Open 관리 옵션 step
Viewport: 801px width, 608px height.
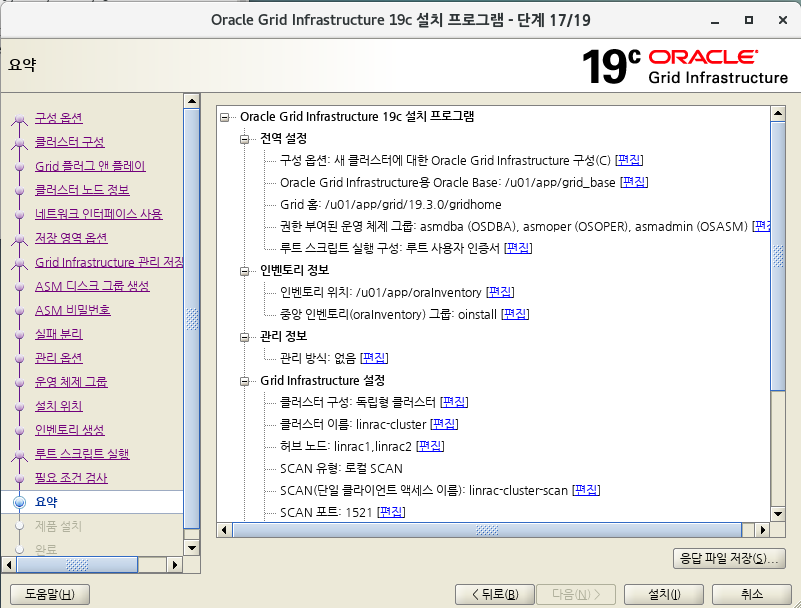(x=59, y=358)
